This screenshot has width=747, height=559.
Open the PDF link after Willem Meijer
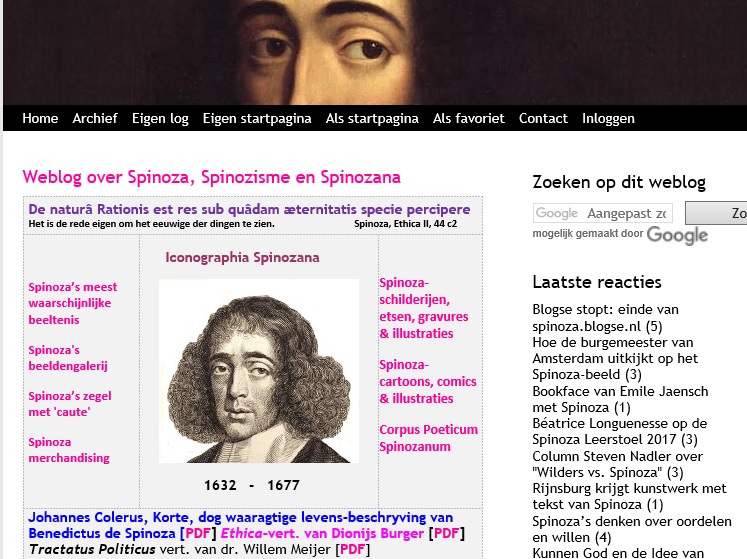tap(353, 549)
